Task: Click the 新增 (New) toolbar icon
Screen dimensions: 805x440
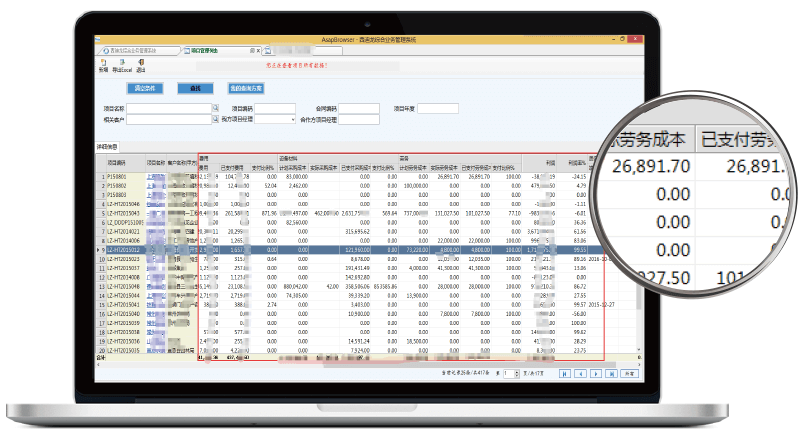Action: pos(103,65)
